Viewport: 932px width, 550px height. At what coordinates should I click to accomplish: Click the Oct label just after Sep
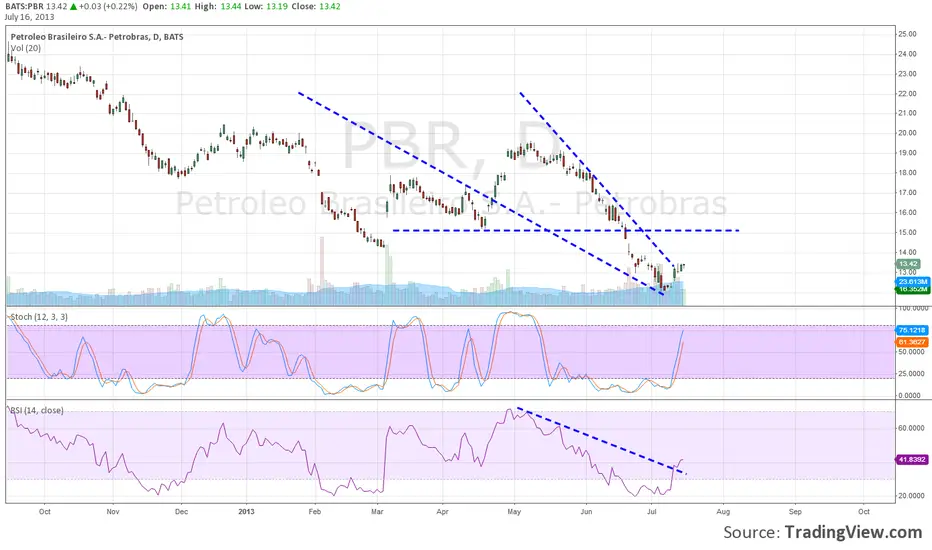pyautogui.click(x=864, y=511)
